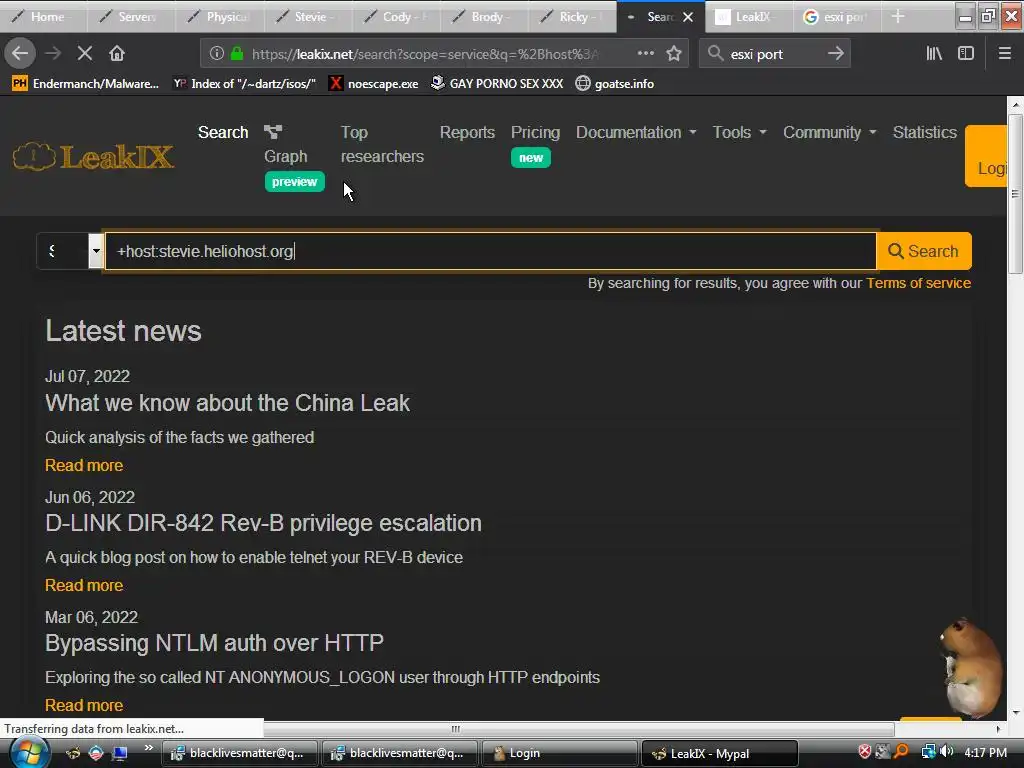Open the Terms of service link
The width and height of the screenshot is (1024, 768).
[x=918, y=283]
